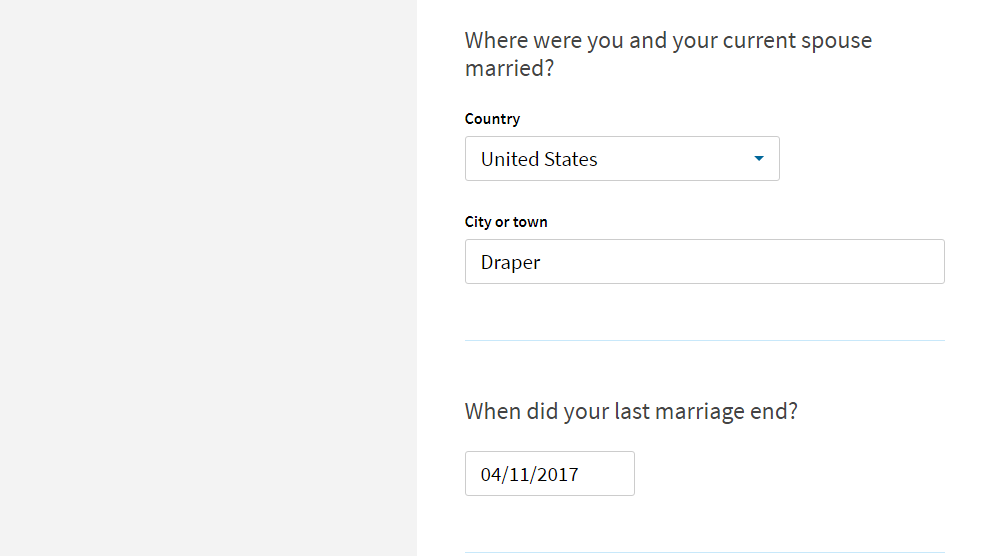Click the divider line below City or town
This screenshot has width=989, height=556.
[705, 340]
